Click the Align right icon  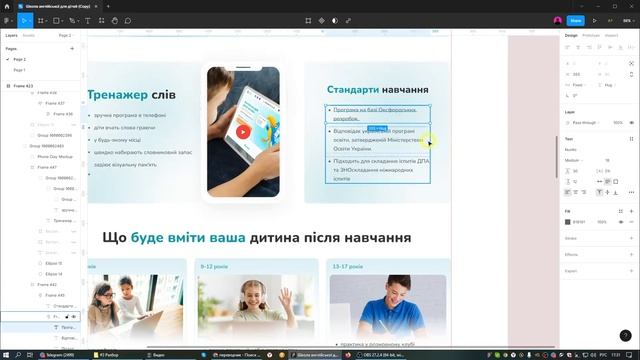[x=589, y=48]
